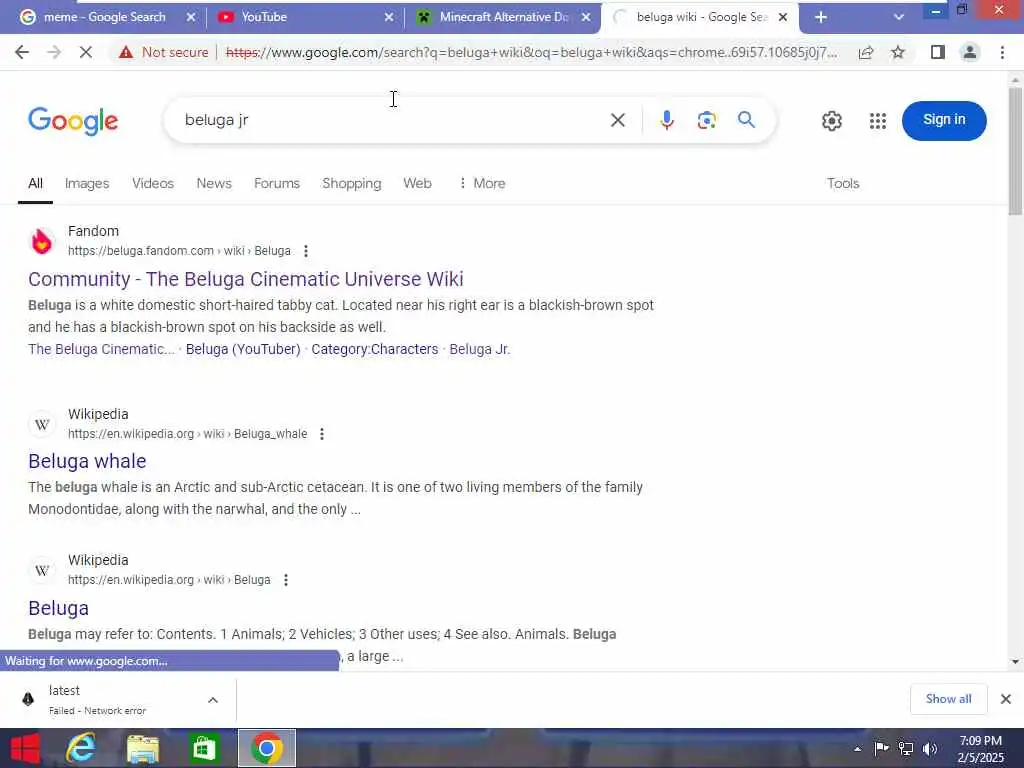1024x768 pixels.
Task: Open Google quick settings gear
Action: (x=831, y=121)
